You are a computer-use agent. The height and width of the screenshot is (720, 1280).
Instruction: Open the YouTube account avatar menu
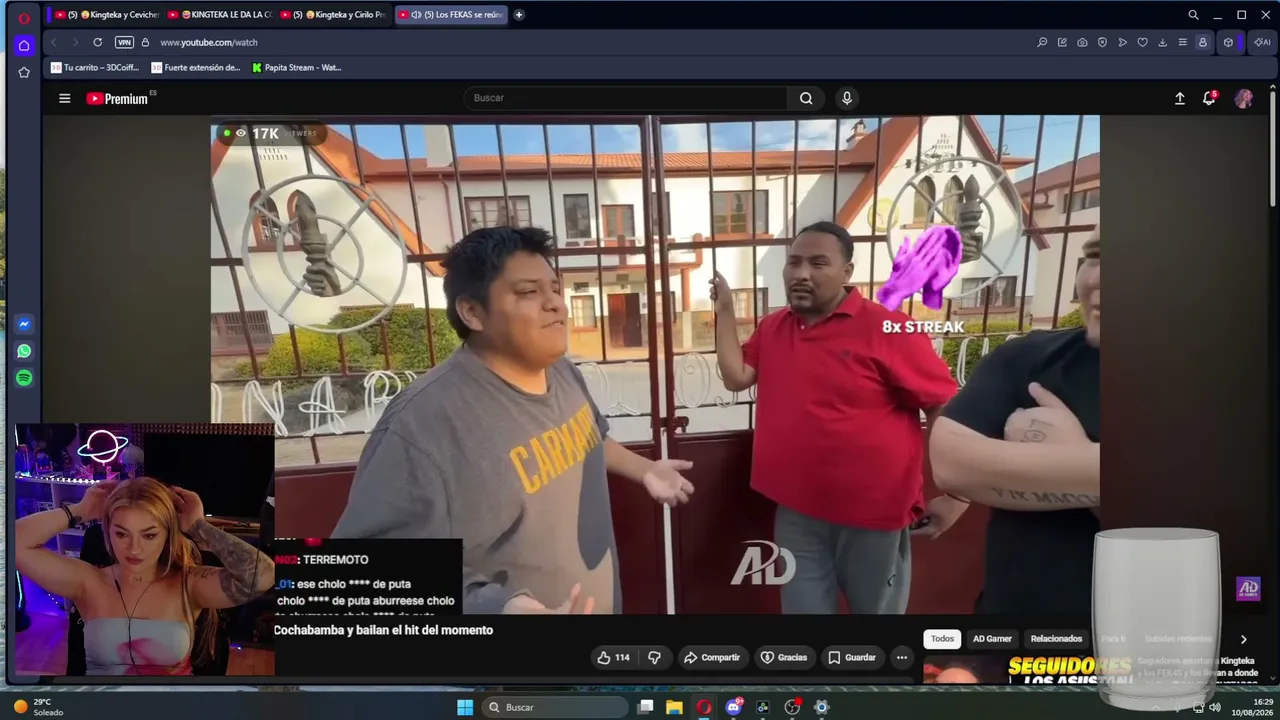click(1244, 98)
